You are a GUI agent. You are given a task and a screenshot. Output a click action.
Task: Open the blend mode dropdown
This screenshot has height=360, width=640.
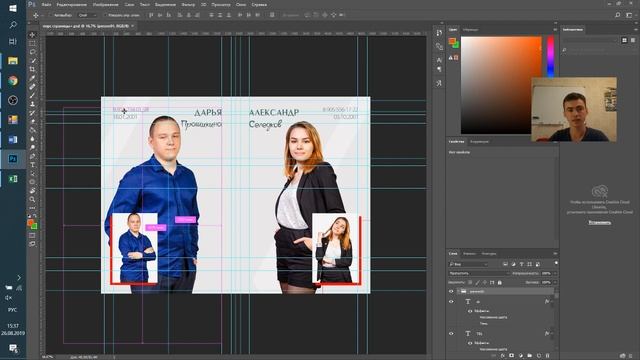[479, 273]
